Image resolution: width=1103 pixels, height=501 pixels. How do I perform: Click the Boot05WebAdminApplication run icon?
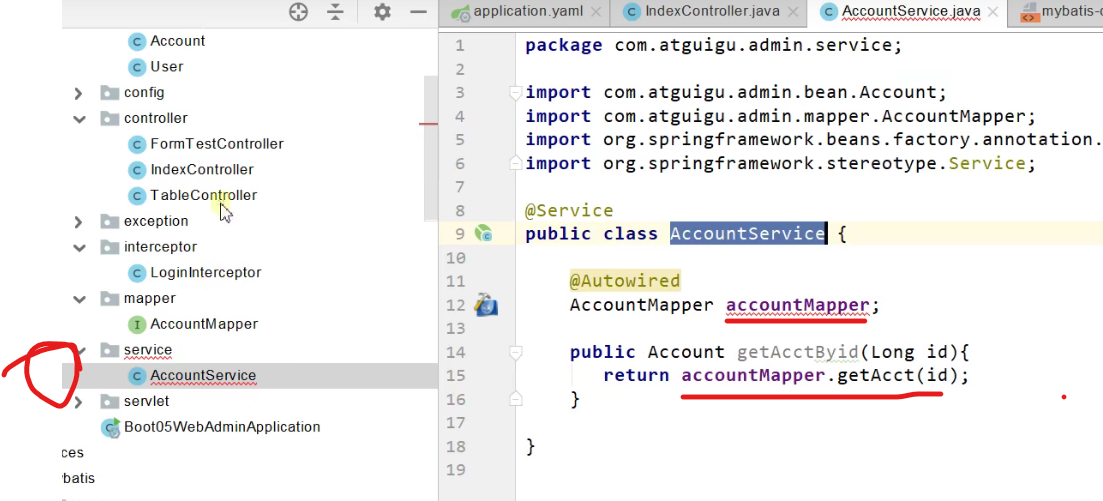110,427
